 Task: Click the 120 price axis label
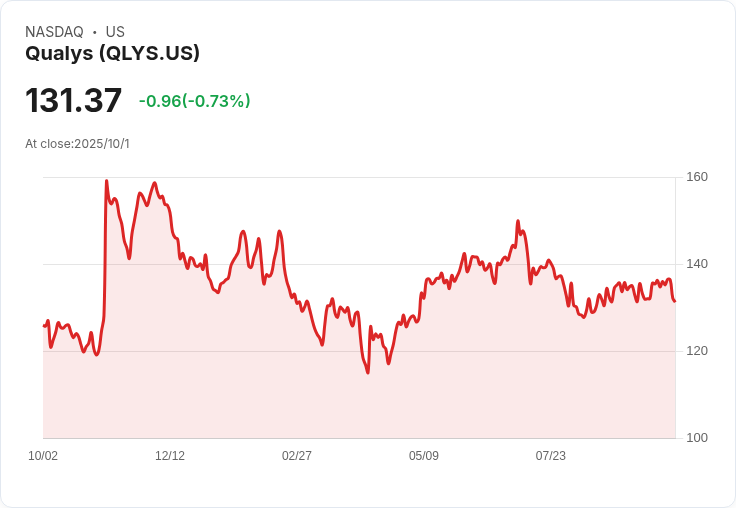(x=697, y=351)
